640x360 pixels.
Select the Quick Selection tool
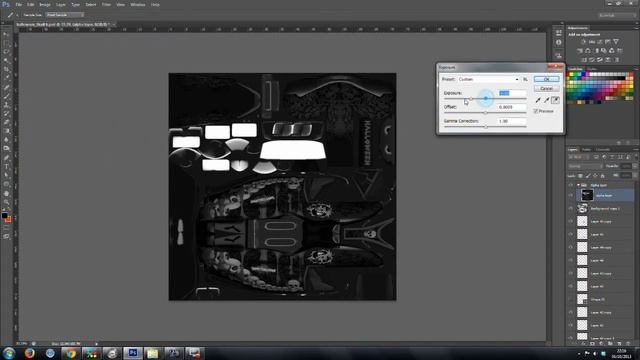tap(6, 60)
